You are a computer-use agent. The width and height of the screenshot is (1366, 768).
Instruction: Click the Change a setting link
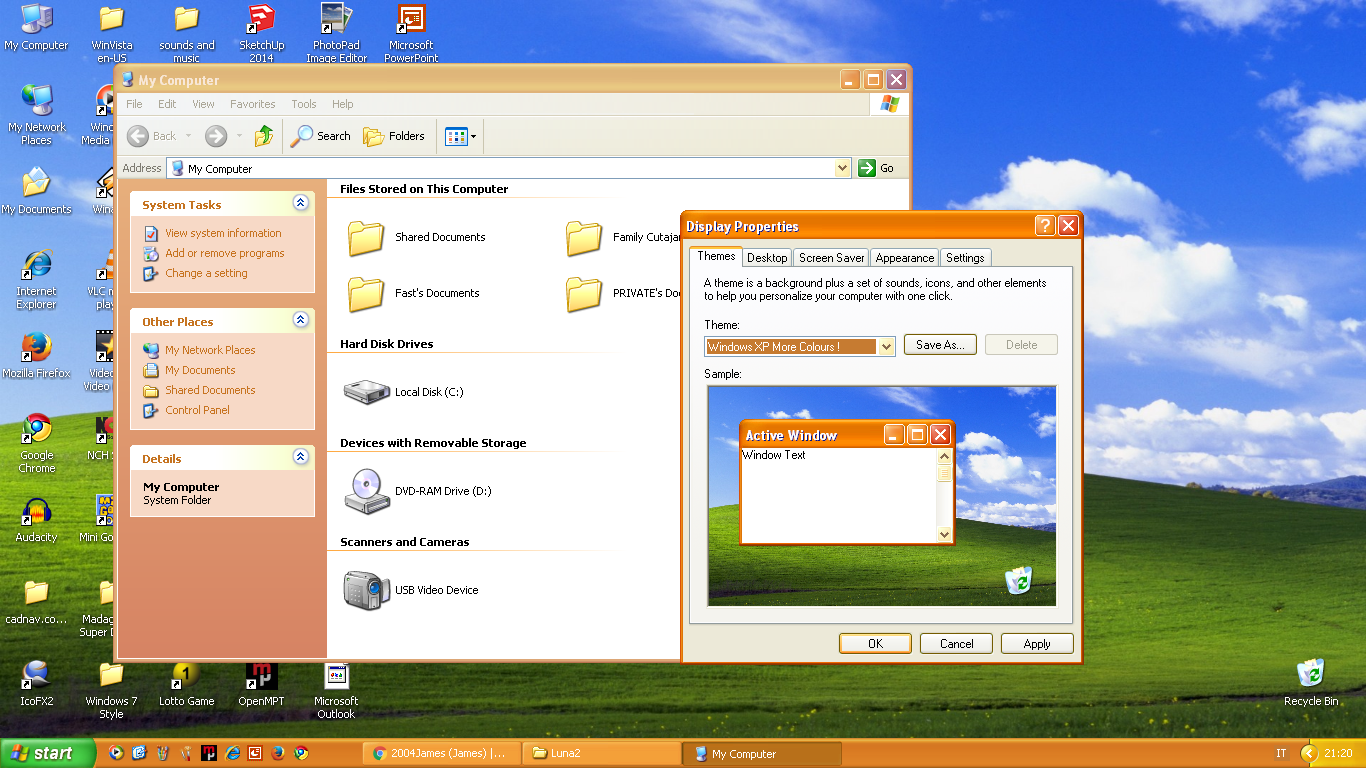click(206, 273)
